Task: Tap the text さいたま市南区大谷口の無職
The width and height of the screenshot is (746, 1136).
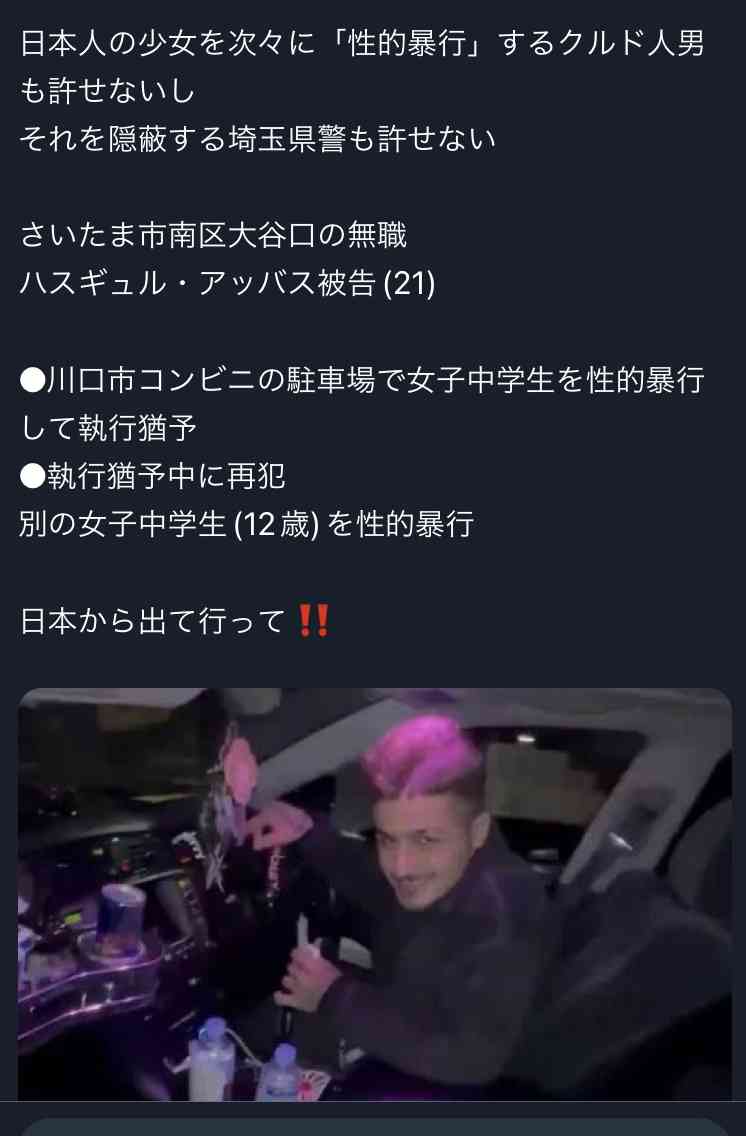Action: tap(214, 235)
